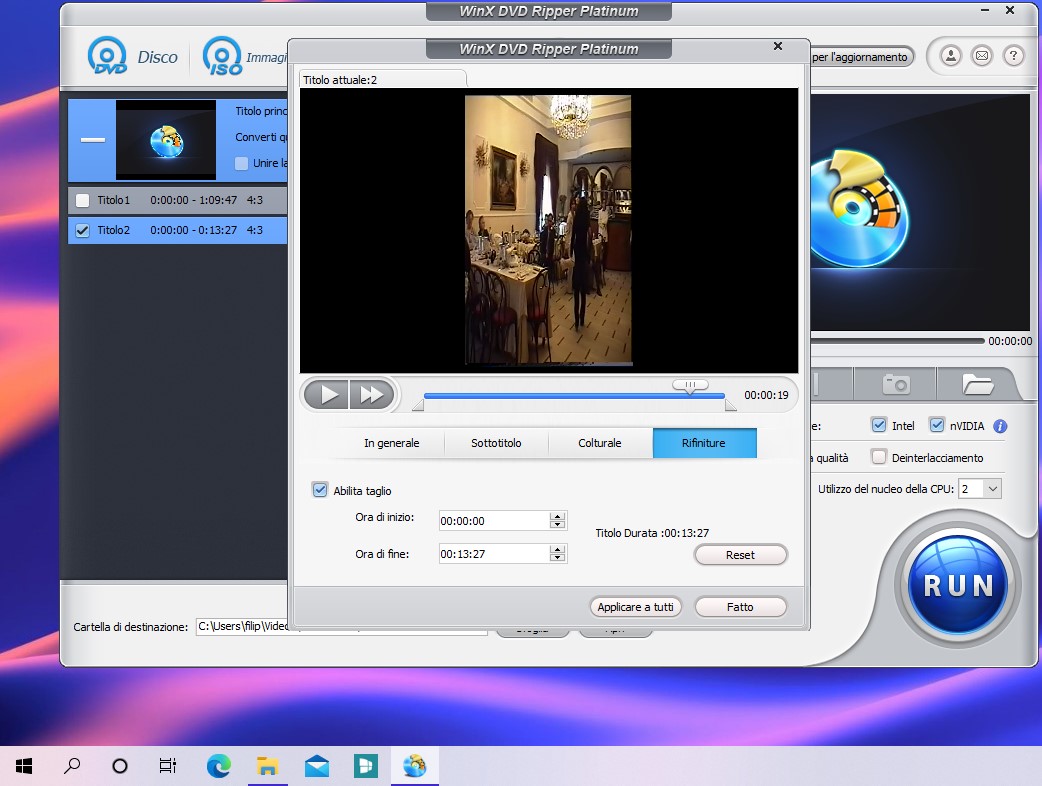Open Cortana from taskbar
Screen dimensions: 1042x786
120,766
